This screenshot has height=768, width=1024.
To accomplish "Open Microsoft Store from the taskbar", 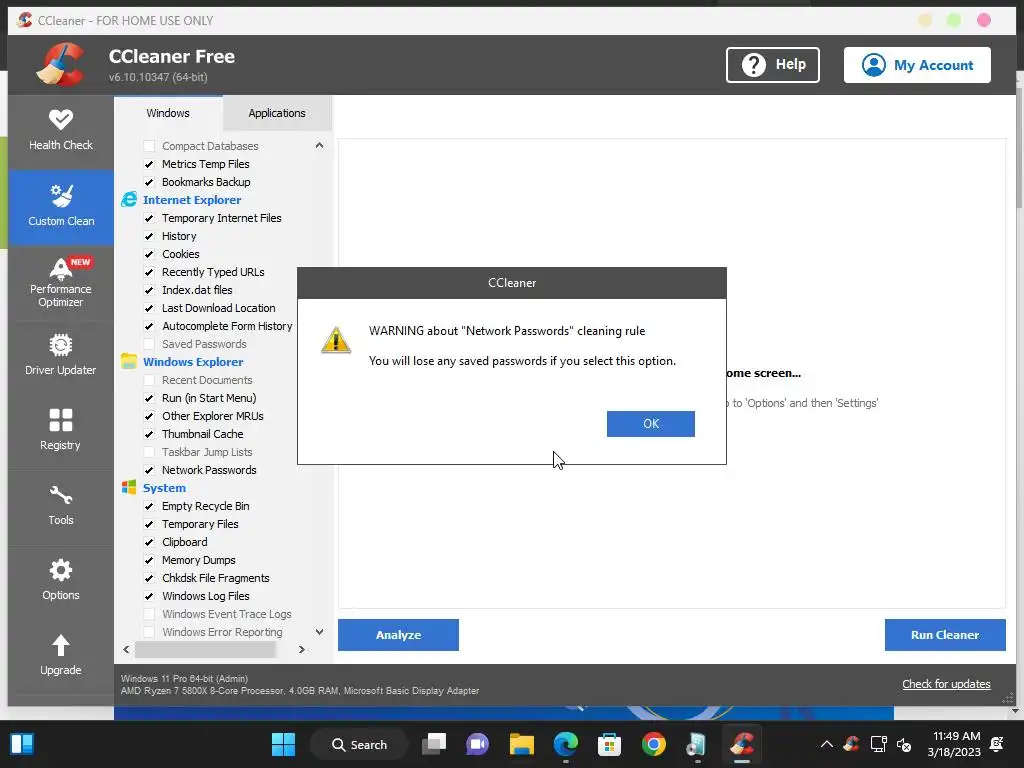I will (x=609, y=744).
